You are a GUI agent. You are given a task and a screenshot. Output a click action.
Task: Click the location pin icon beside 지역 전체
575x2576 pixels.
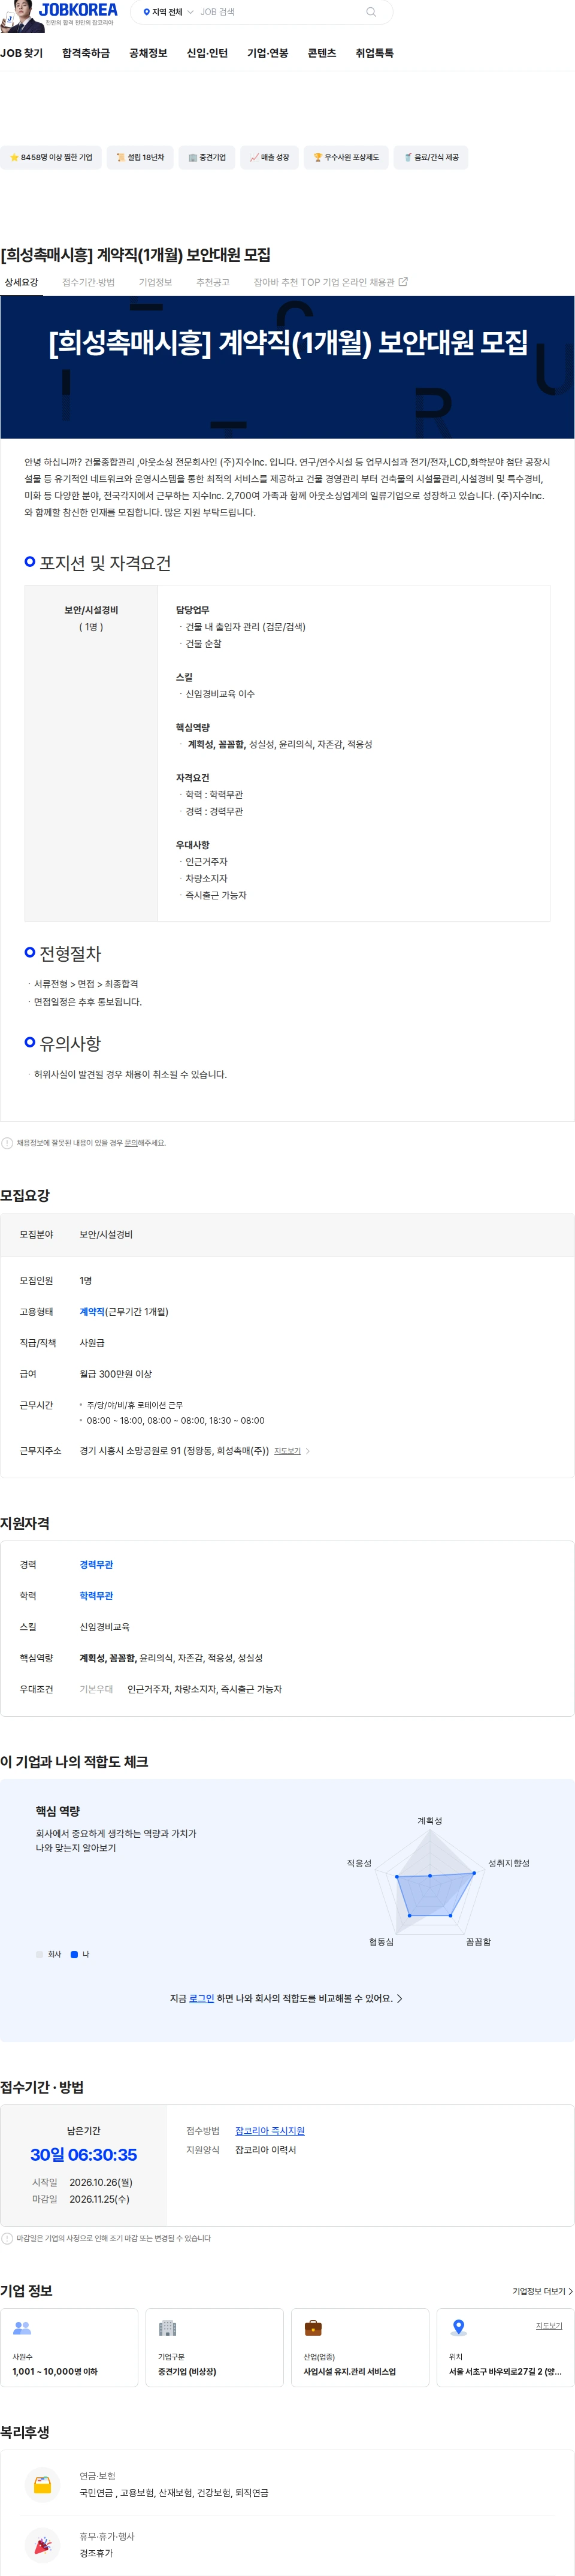point(146,12)
